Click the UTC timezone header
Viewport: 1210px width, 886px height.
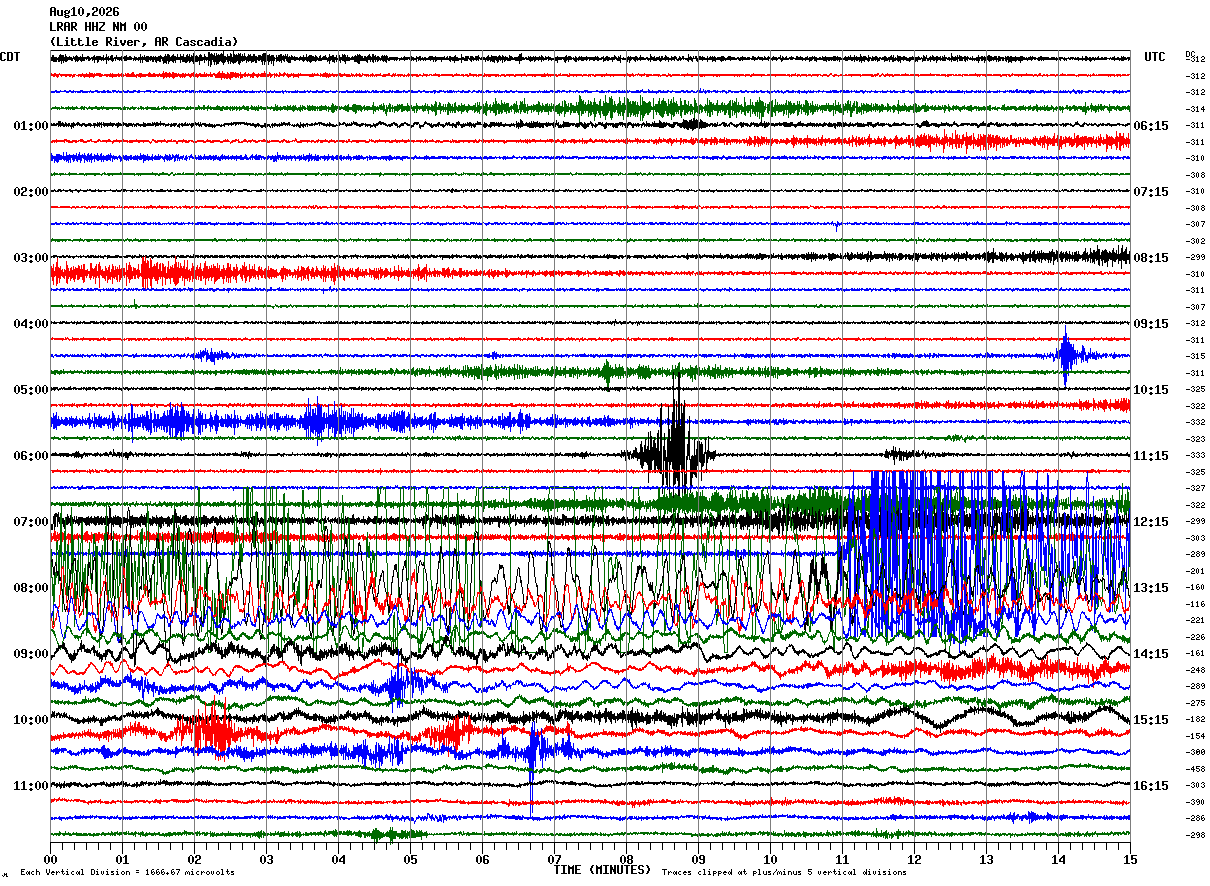click(1155, 57)
